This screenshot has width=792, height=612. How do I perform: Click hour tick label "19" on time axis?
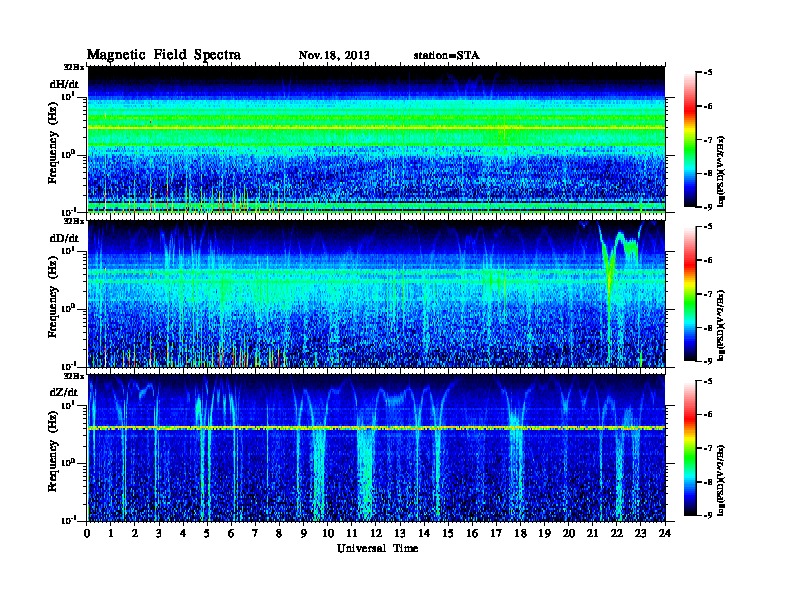pyautogui.click(x=544, y=533)
